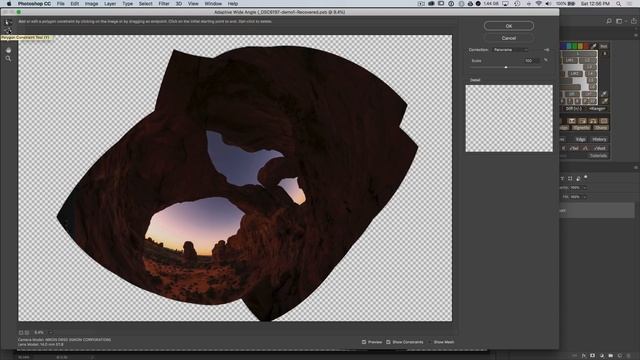Click the eyedropper icon in the panel's color row
The width and height of the screenshot is (640, 360).
point(594,46)
